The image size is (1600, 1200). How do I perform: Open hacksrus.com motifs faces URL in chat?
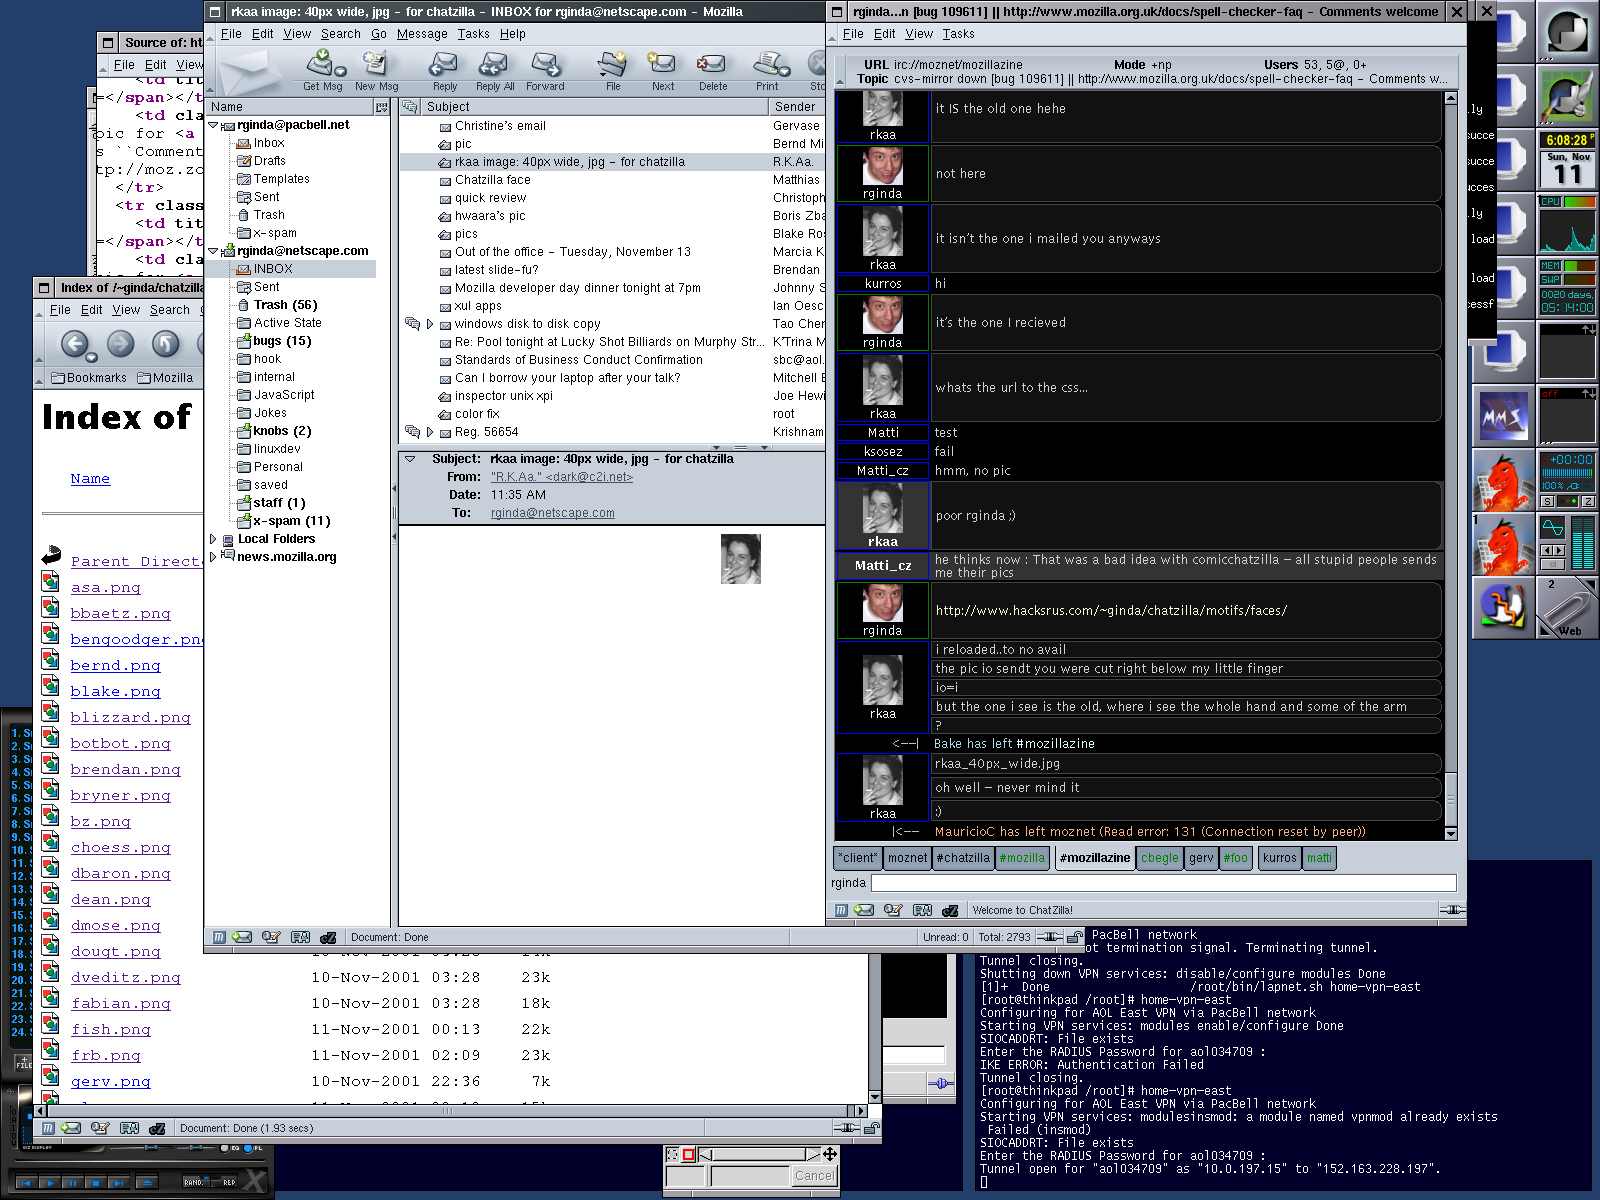click(x=1111, y=610)
